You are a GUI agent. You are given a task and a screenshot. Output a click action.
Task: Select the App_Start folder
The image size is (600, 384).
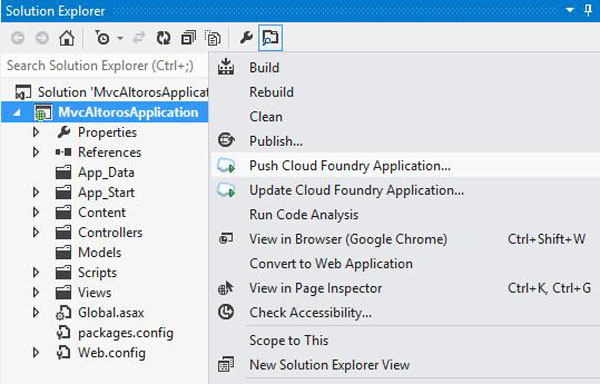(106, 192)
